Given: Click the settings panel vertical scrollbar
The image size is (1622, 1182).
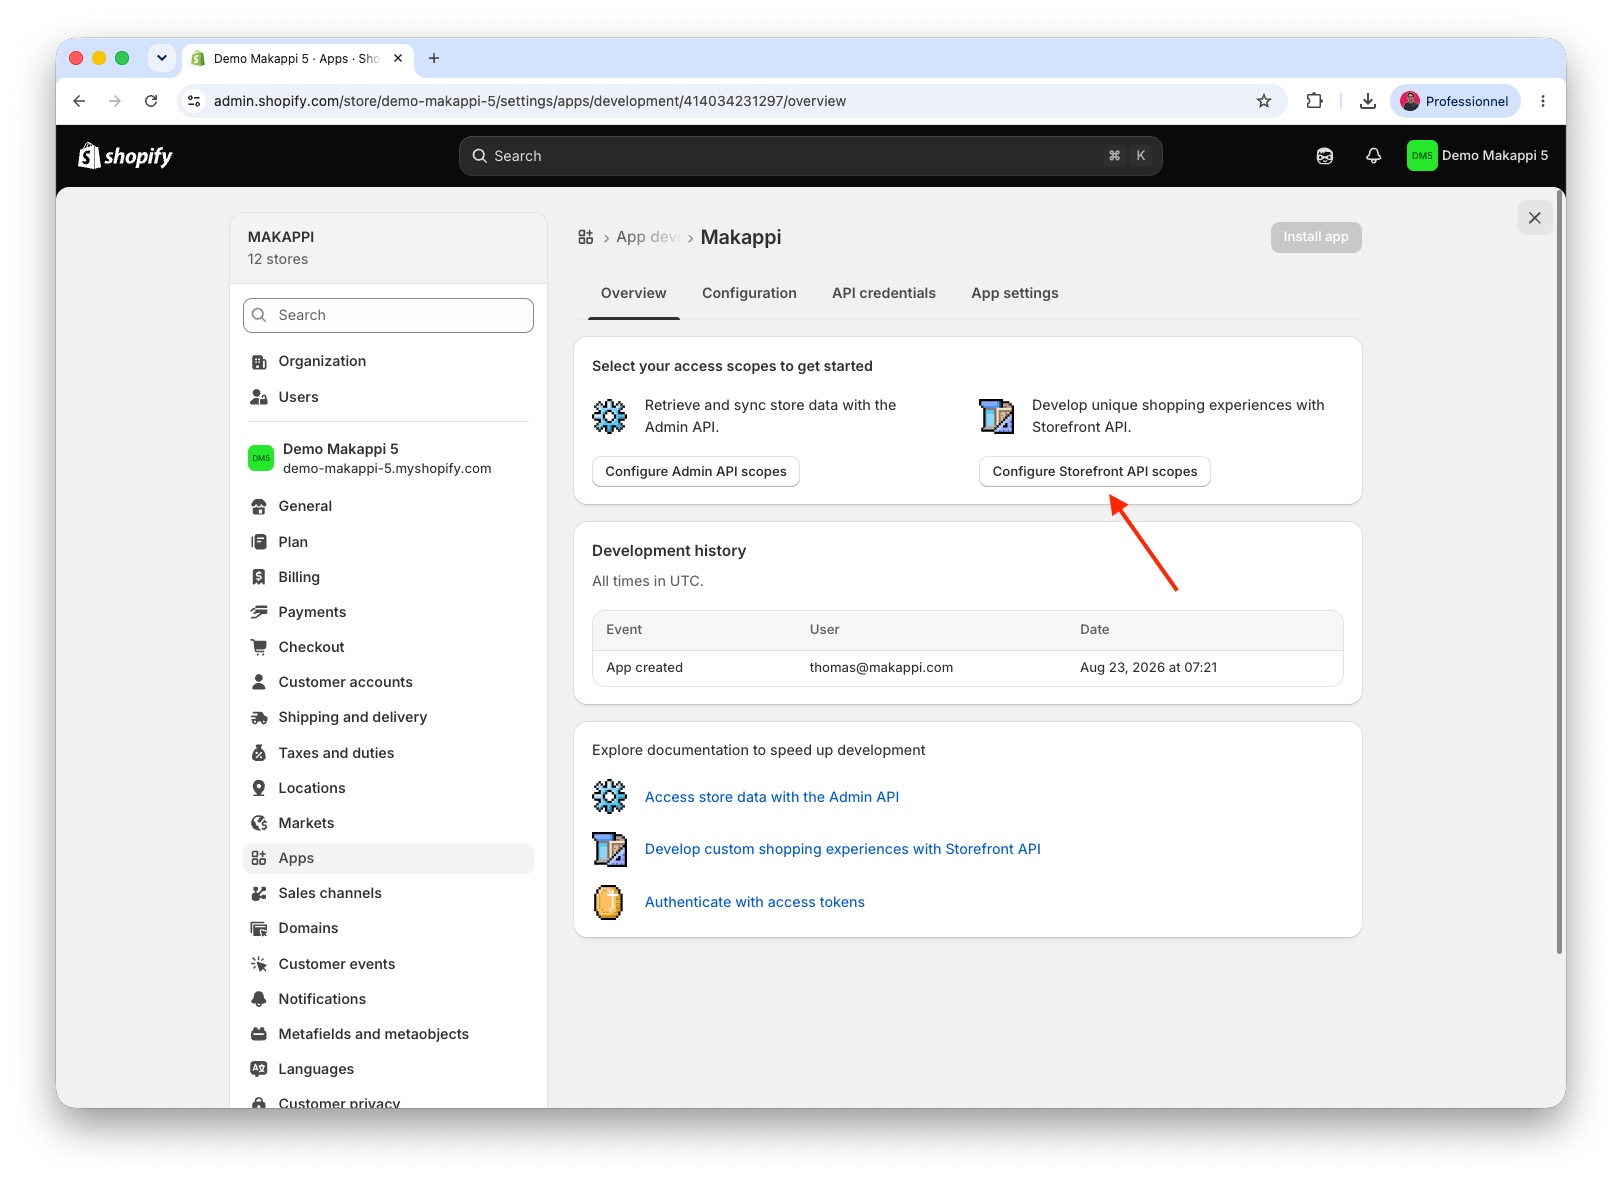Looking at the screenshot, I should tap(1559, 572).
